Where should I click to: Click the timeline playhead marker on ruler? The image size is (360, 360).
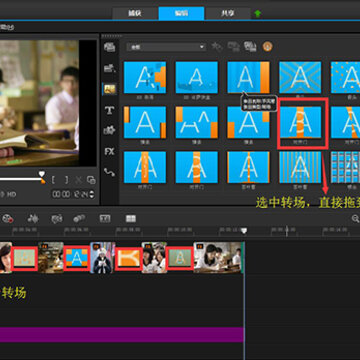244,231
